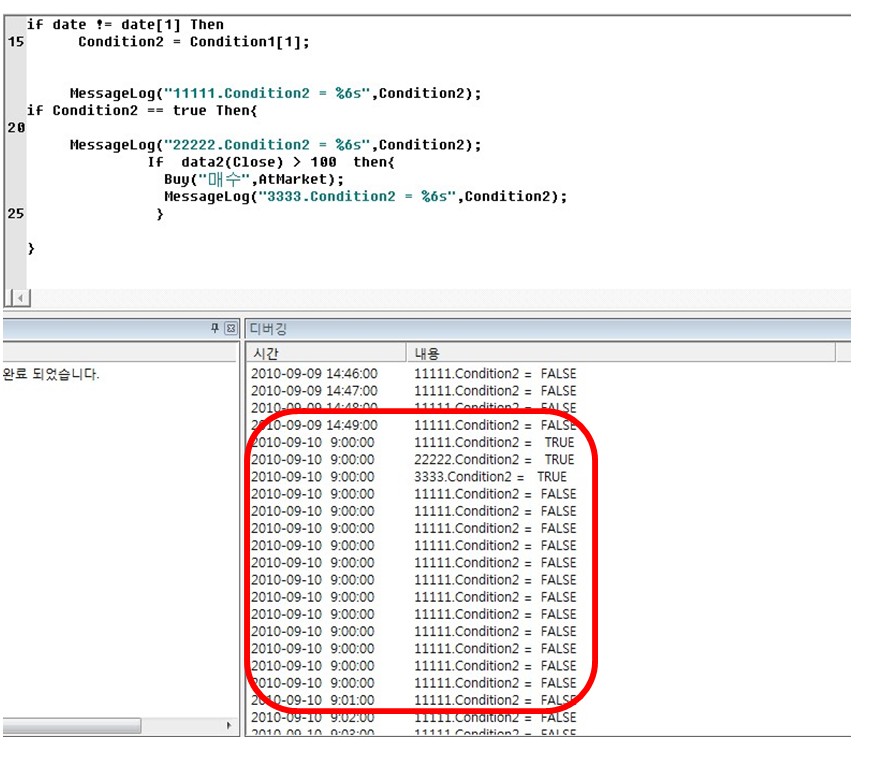Place cursor on the Buy("매수",AtMarket) line
Image resolution: width=875 pixels, height=757 pixels.
[x=254, y=179]
